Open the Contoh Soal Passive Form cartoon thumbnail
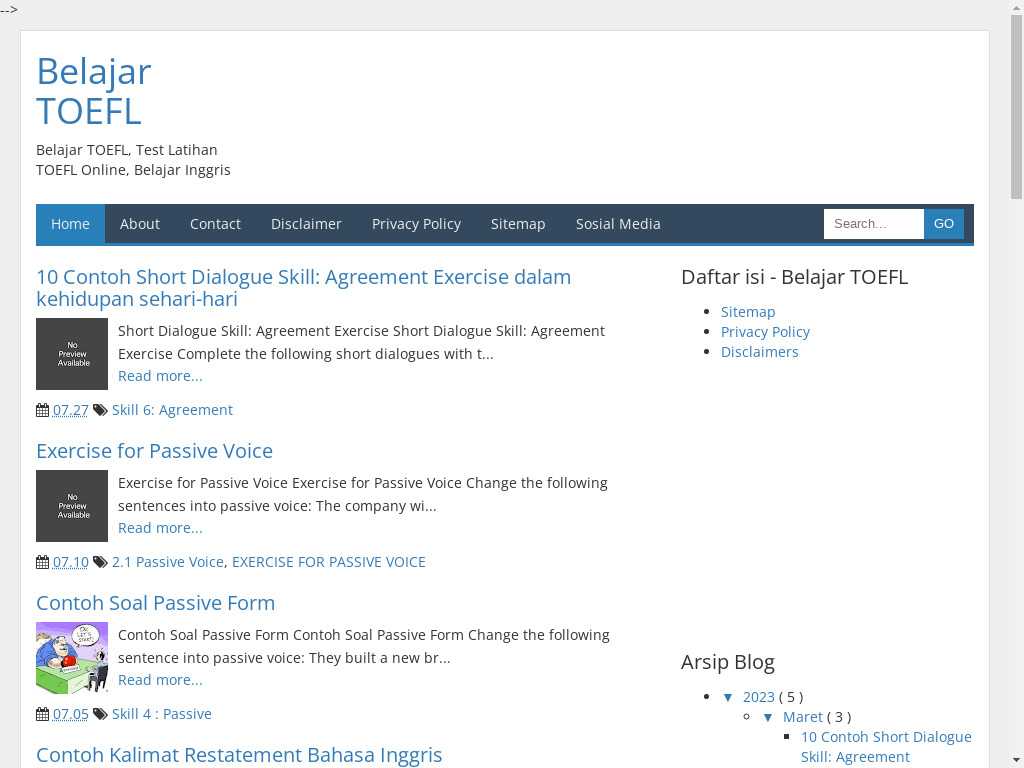Image resolution: width=1024 pixels, height=768 pixels. pos(72,658)
